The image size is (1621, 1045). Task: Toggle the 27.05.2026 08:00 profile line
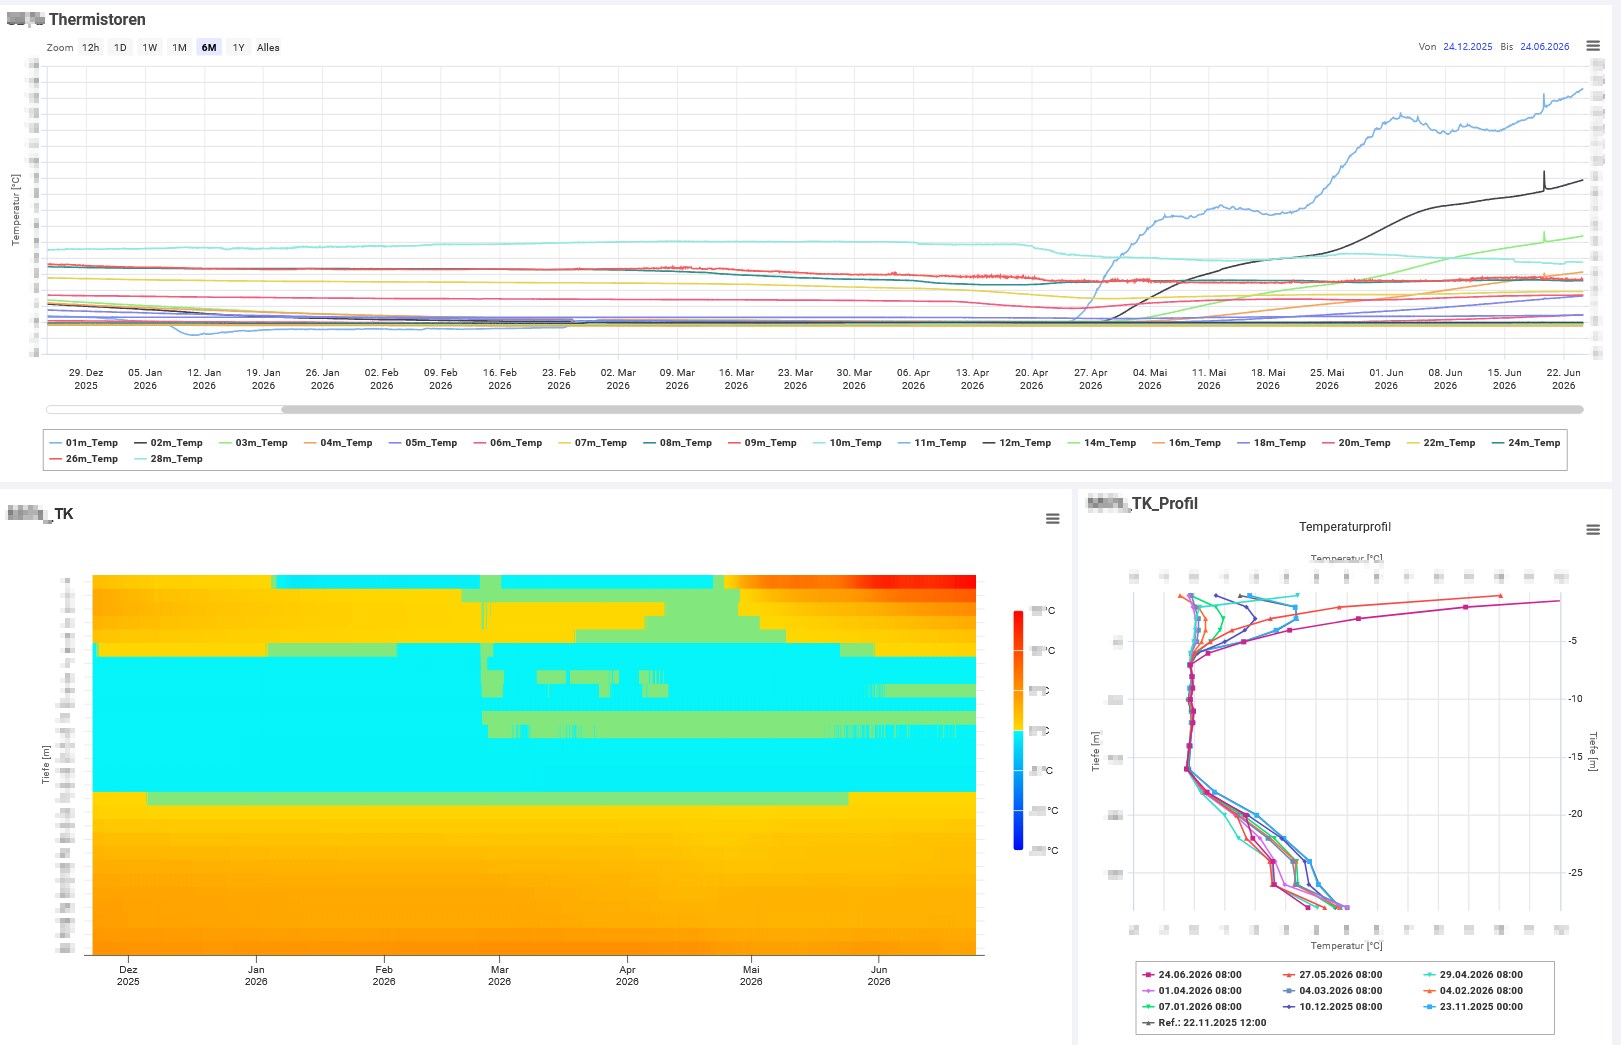pyautogui.click(x=1333, y=975)
